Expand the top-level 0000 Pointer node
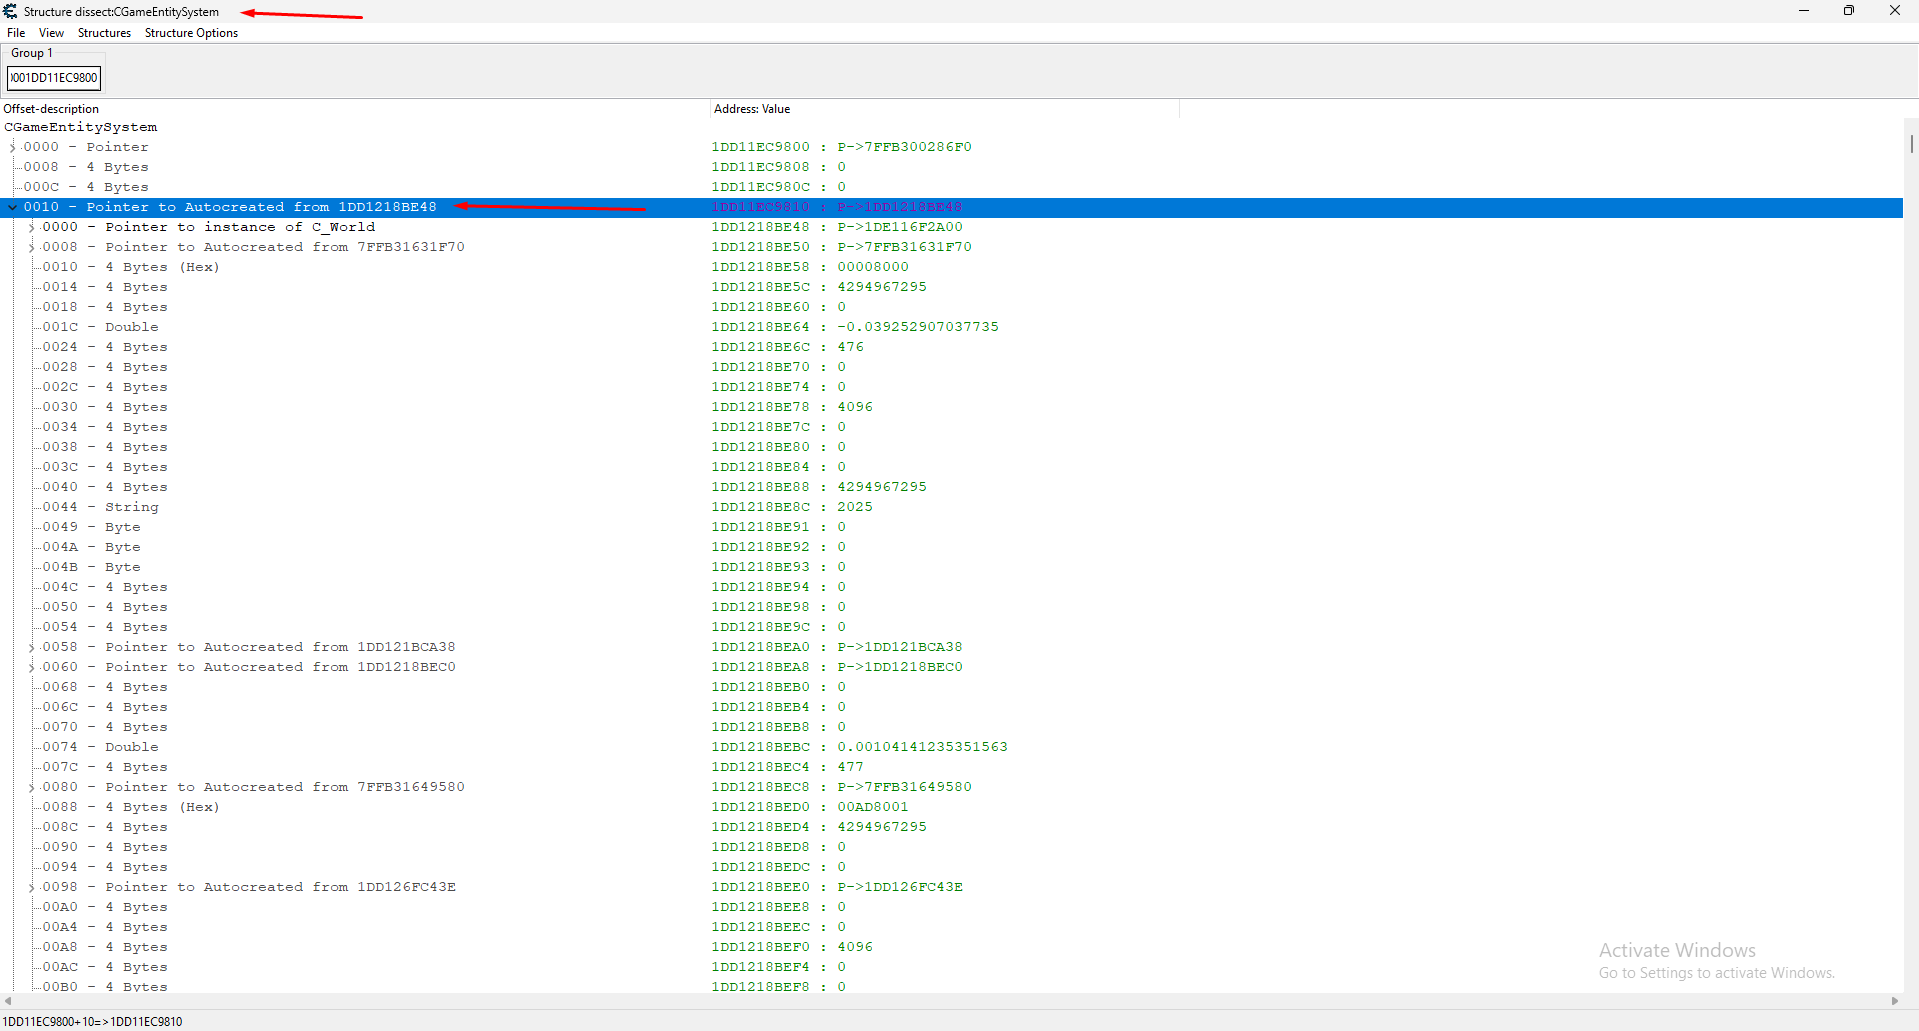 point(12,148)
